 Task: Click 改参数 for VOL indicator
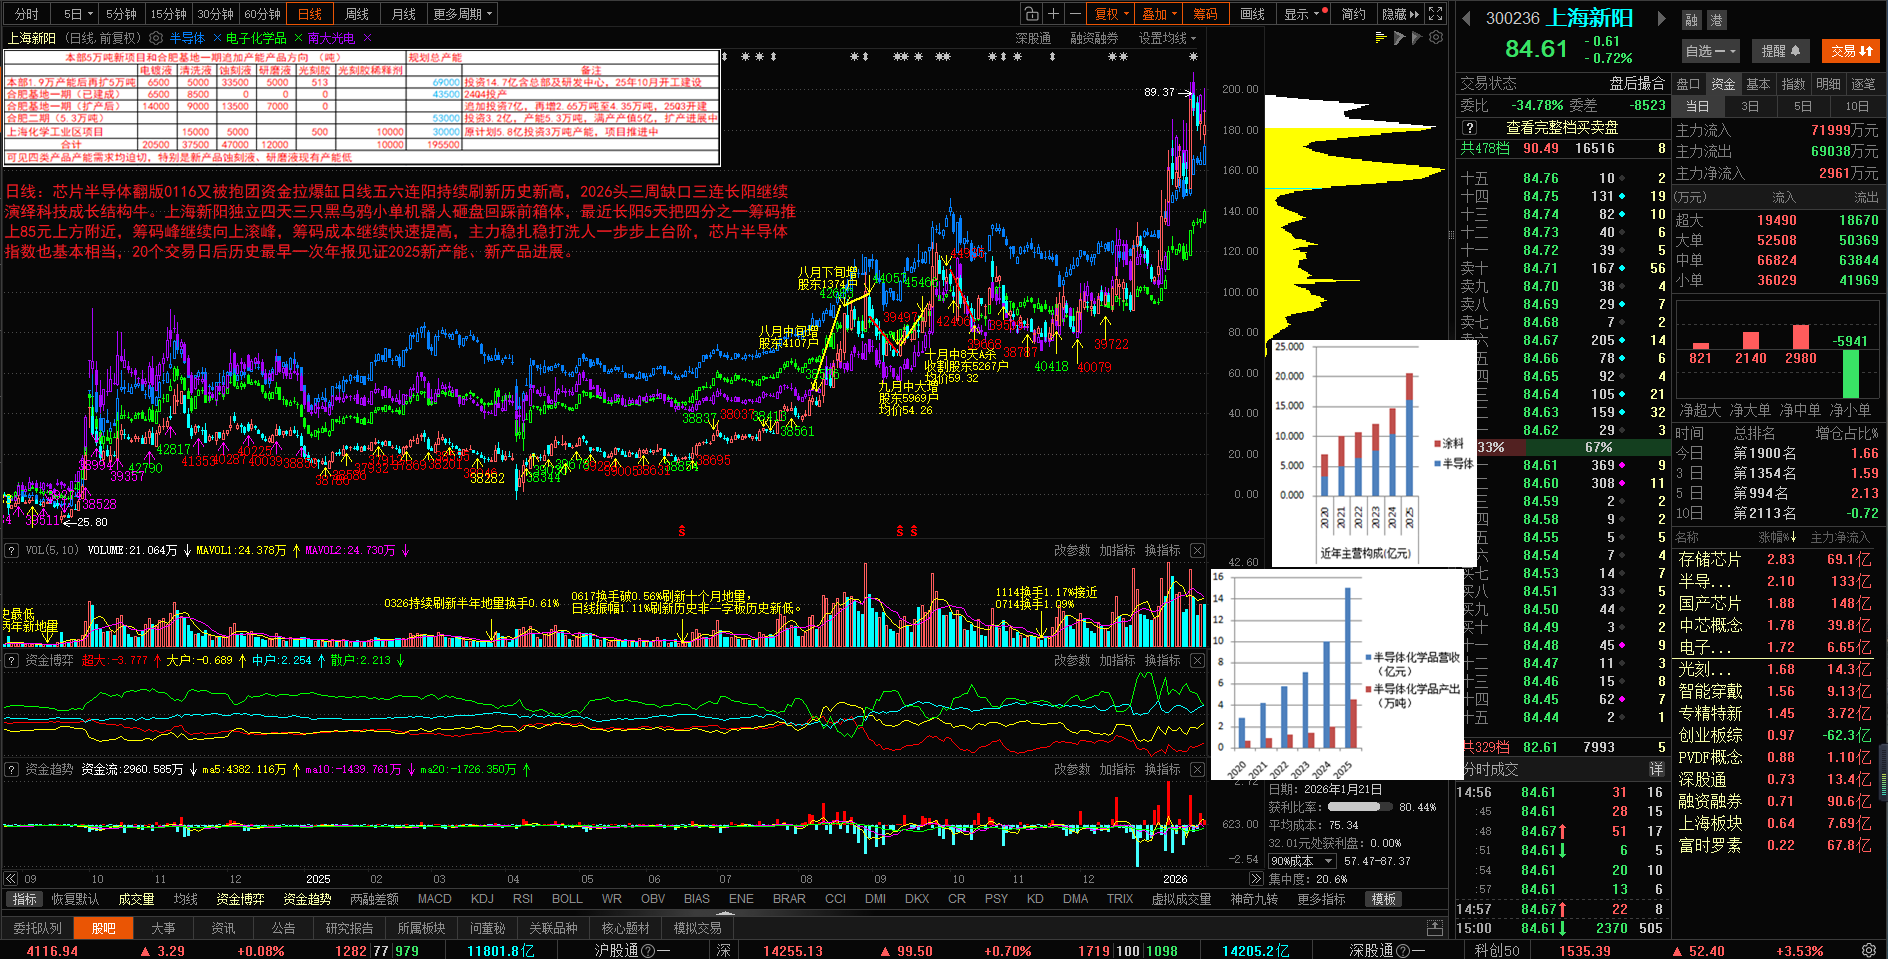click(1072, 551)
